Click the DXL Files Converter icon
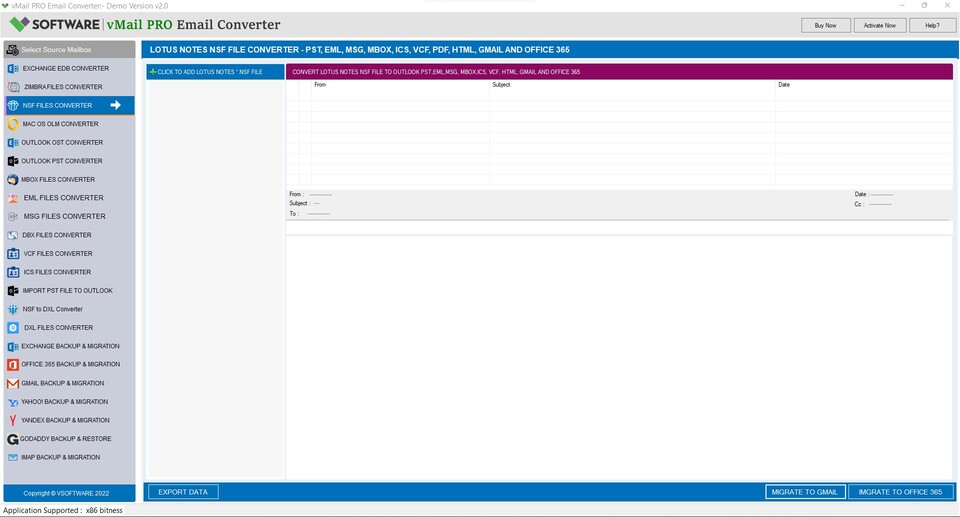 [x=13, y=328]
